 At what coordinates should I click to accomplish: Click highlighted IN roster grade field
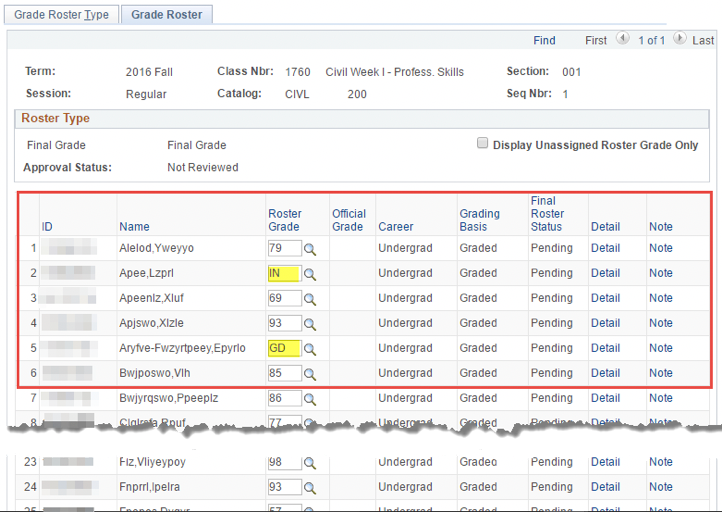[x=283, y=273]
